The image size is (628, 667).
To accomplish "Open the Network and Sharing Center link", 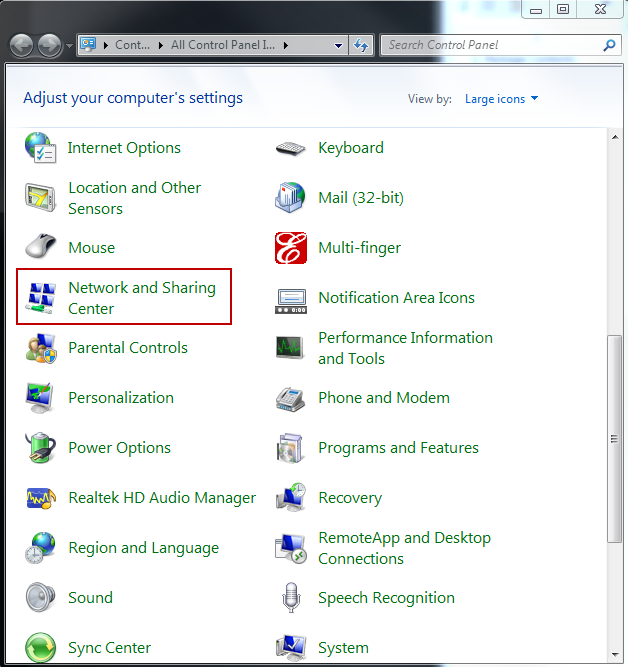I will click(x=142, y=298).
